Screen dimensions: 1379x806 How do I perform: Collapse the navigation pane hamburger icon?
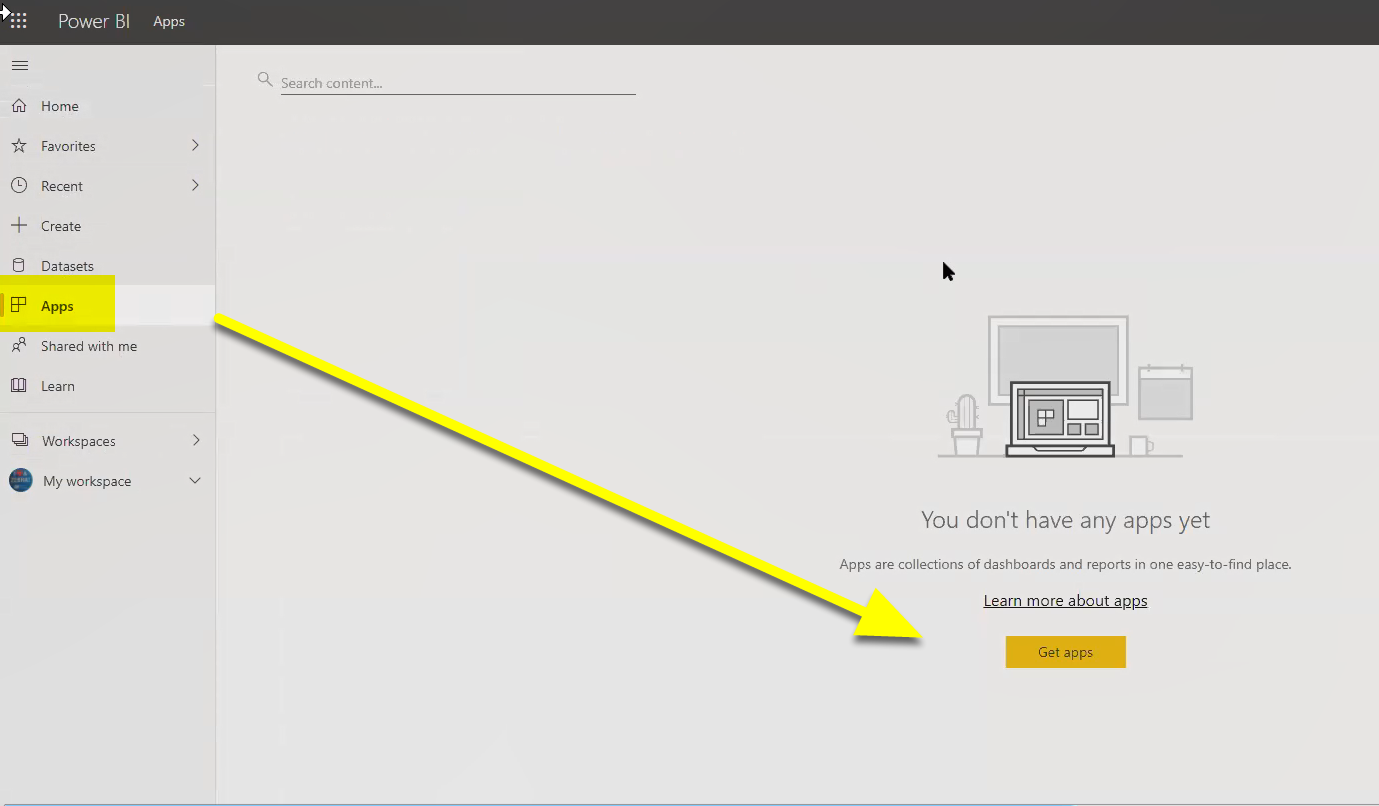19,66
